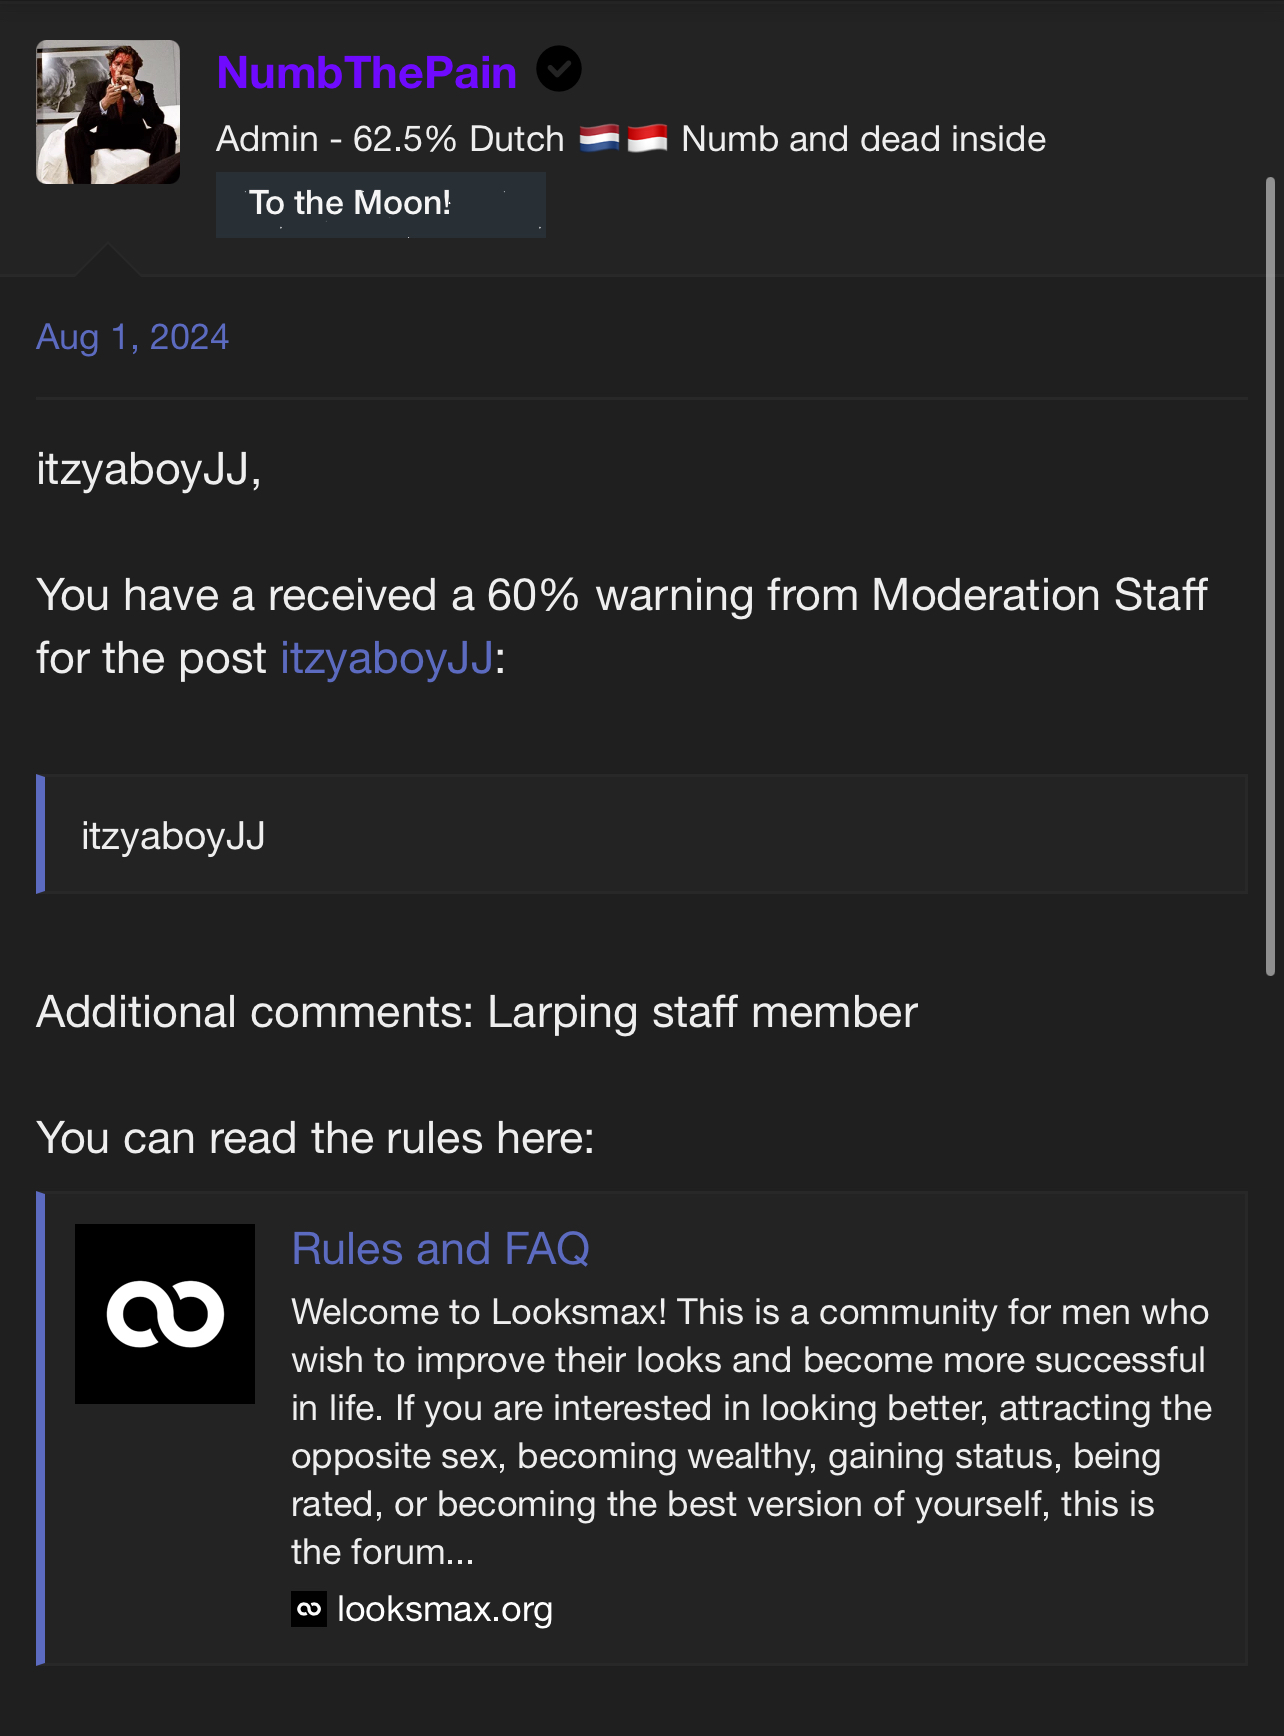The height and width of the screenshot is (1736, 1284).
Task: Visit the looksmax.org site link
Action: point(445,1609)
